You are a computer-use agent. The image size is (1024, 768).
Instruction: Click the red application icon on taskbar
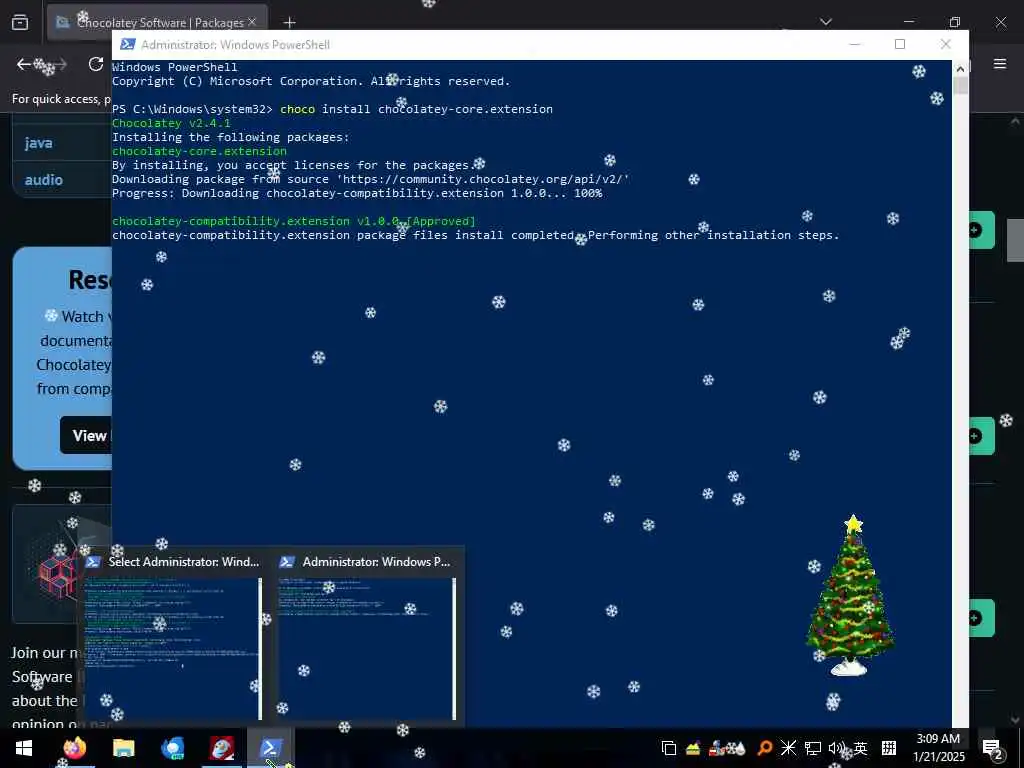click(x=222, y=748)
